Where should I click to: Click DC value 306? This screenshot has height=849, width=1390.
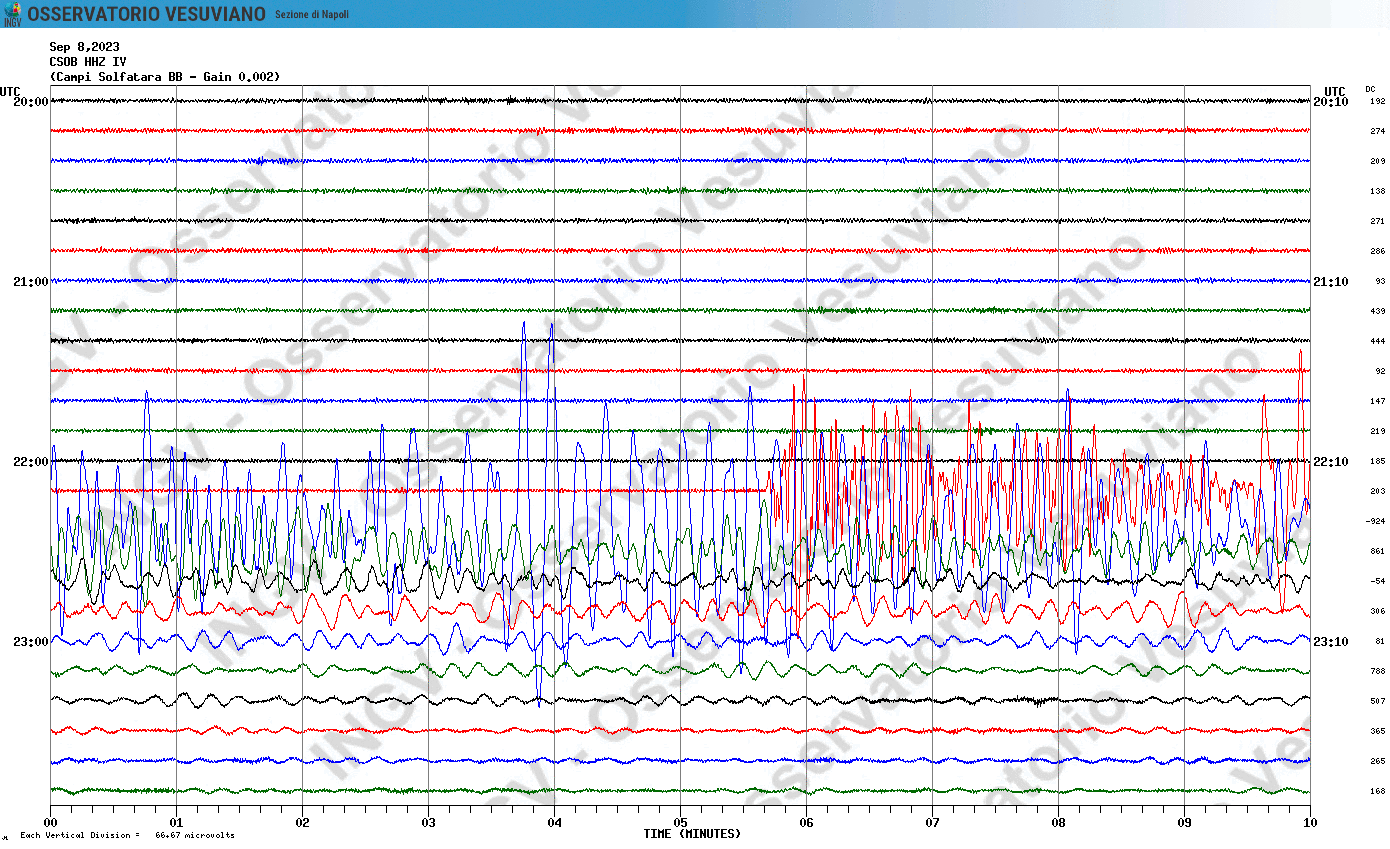pyautogui.click(x=1378, y=611)
